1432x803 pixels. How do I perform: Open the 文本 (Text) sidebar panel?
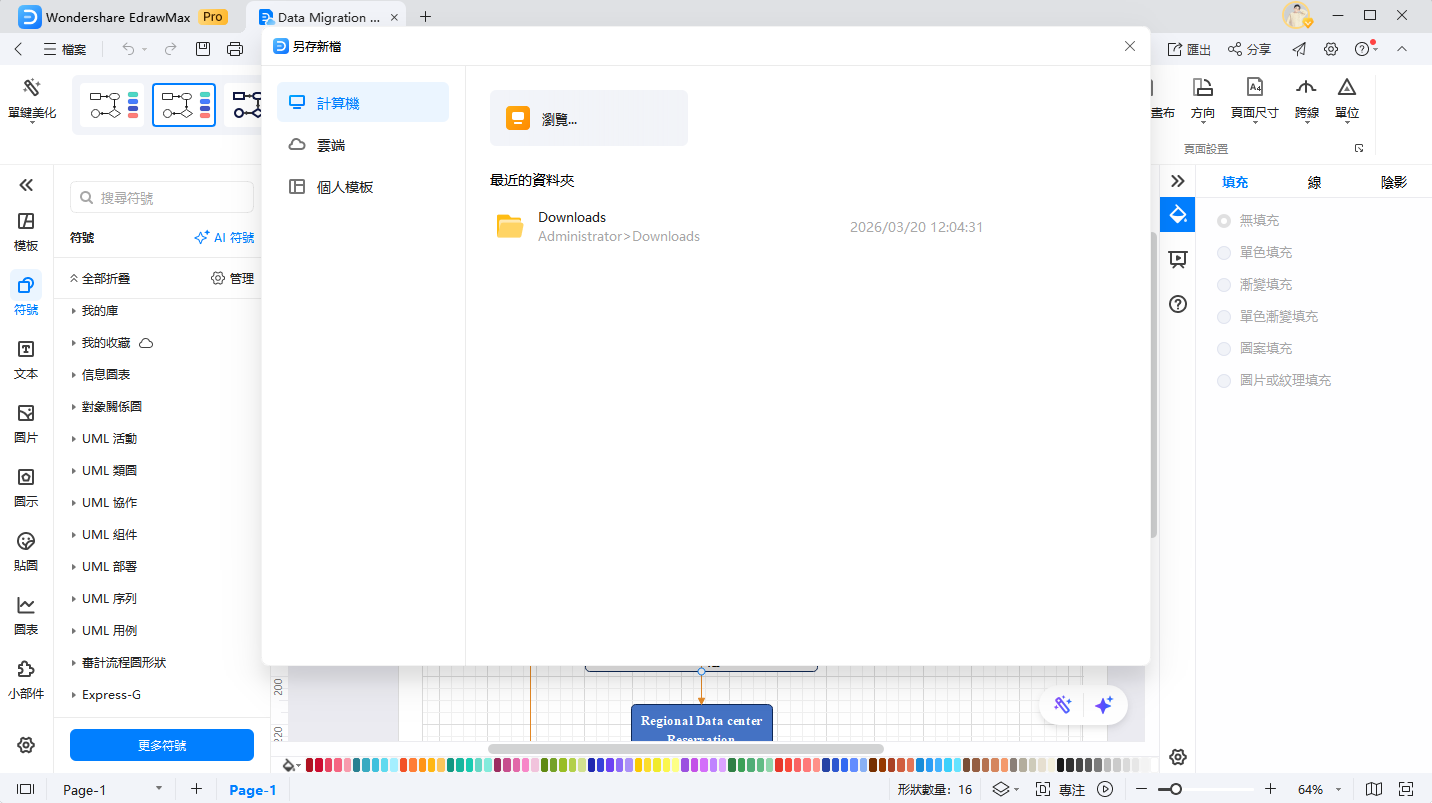point(26,359)
